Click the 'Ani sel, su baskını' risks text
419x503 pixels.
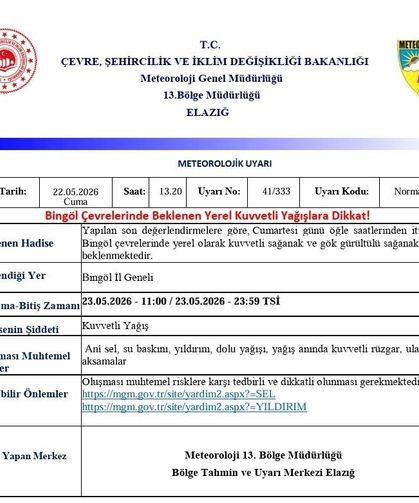(250, 355)
